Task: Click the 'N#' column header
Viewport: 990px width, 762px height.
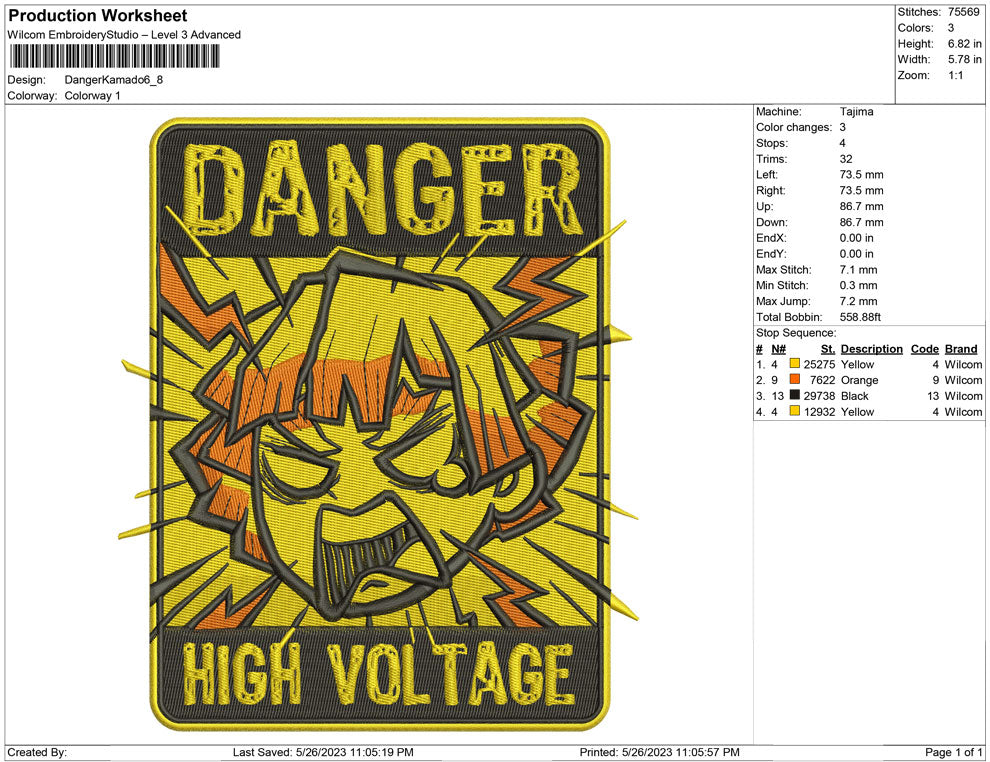Action: (x=778, y=348)
